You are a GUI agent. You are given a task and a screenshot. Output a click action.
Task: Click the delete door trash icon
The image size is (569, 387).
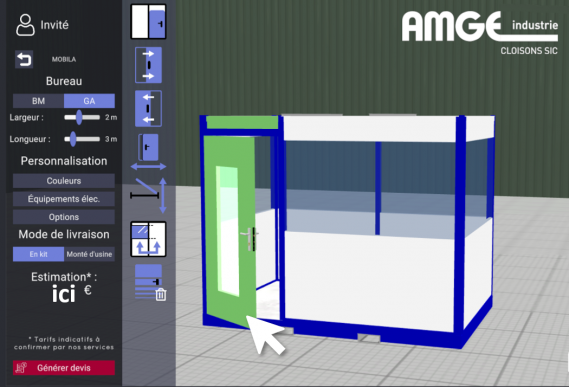click(150, 282)
